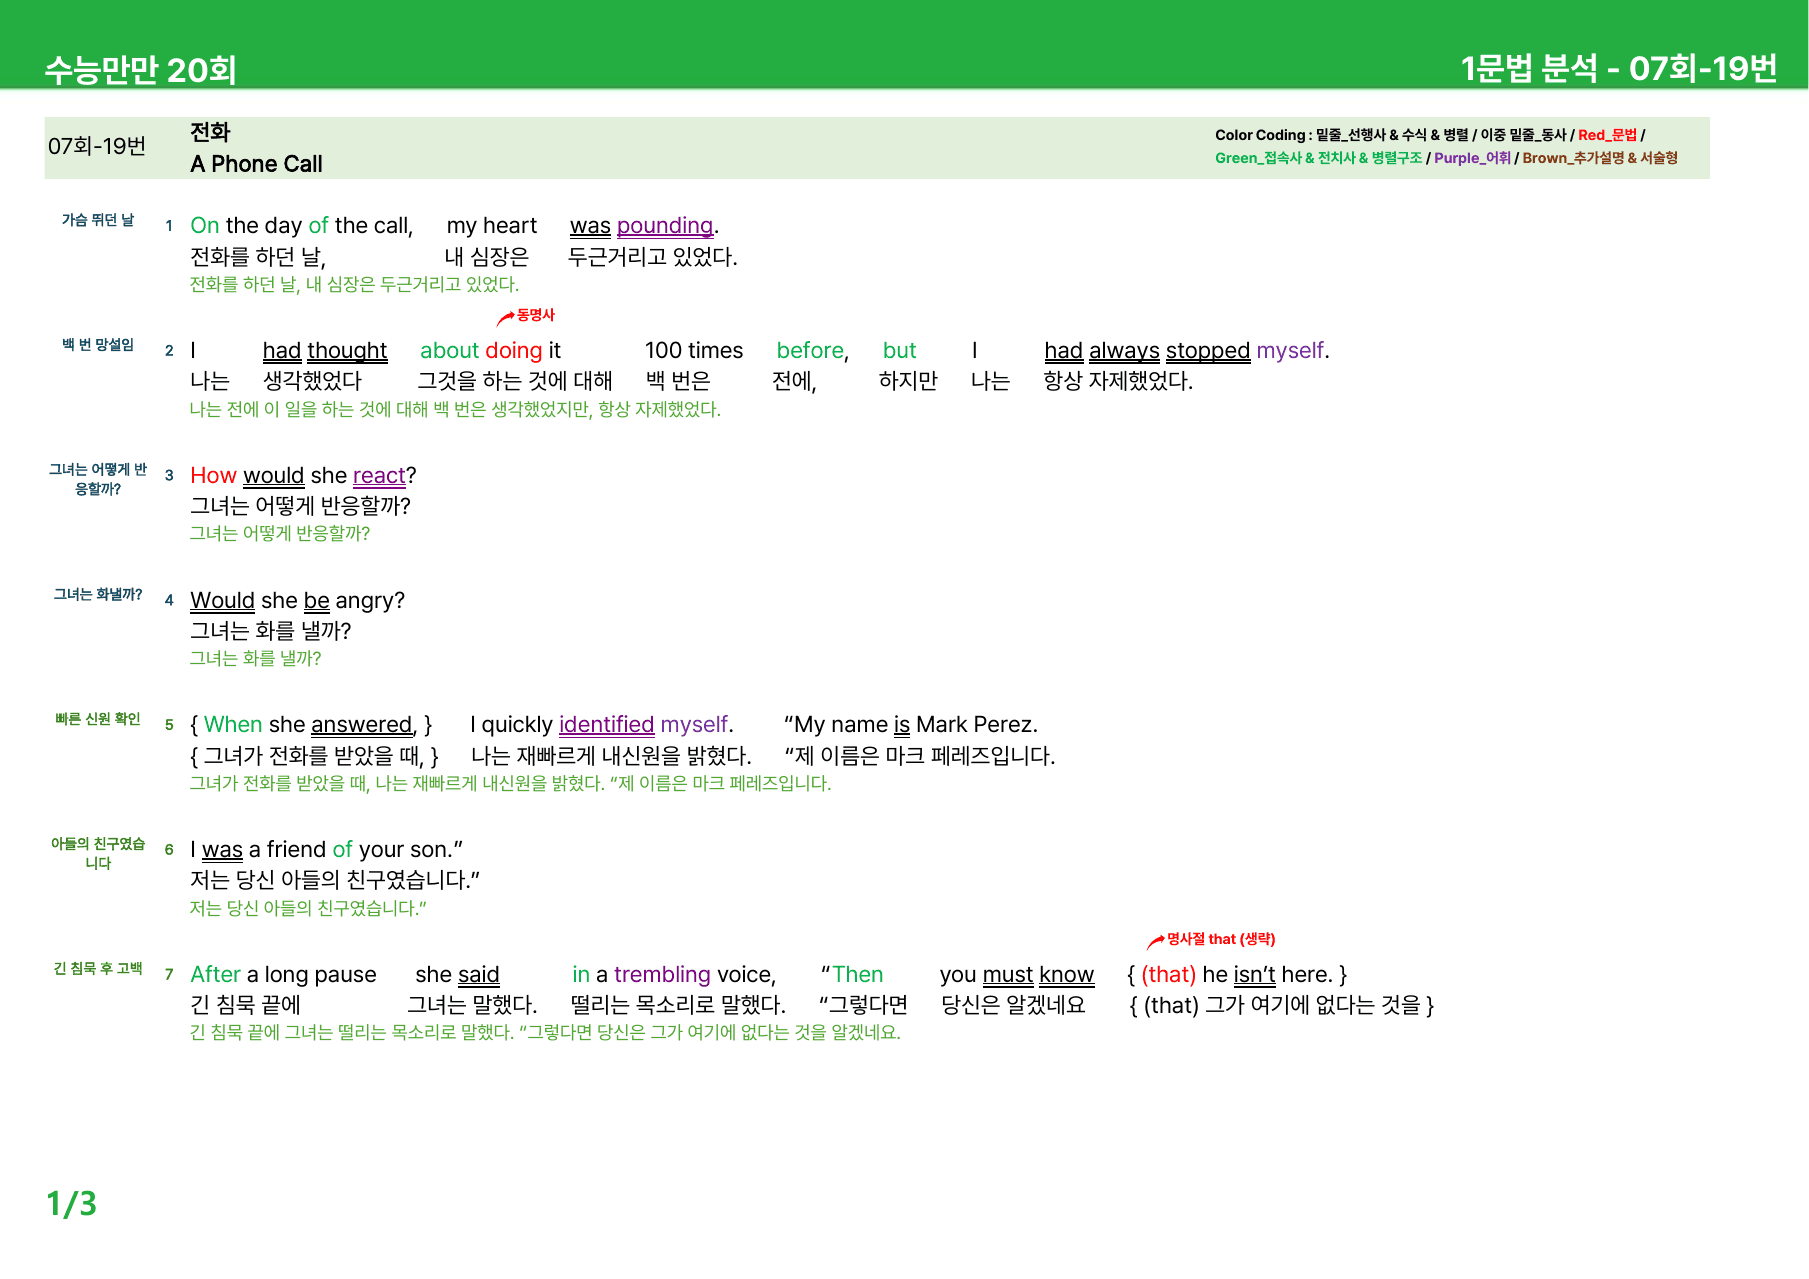The image size is (1809, 1279).
Task: Click the label 07회-19번 in the title bar
Action: [97, 146]
